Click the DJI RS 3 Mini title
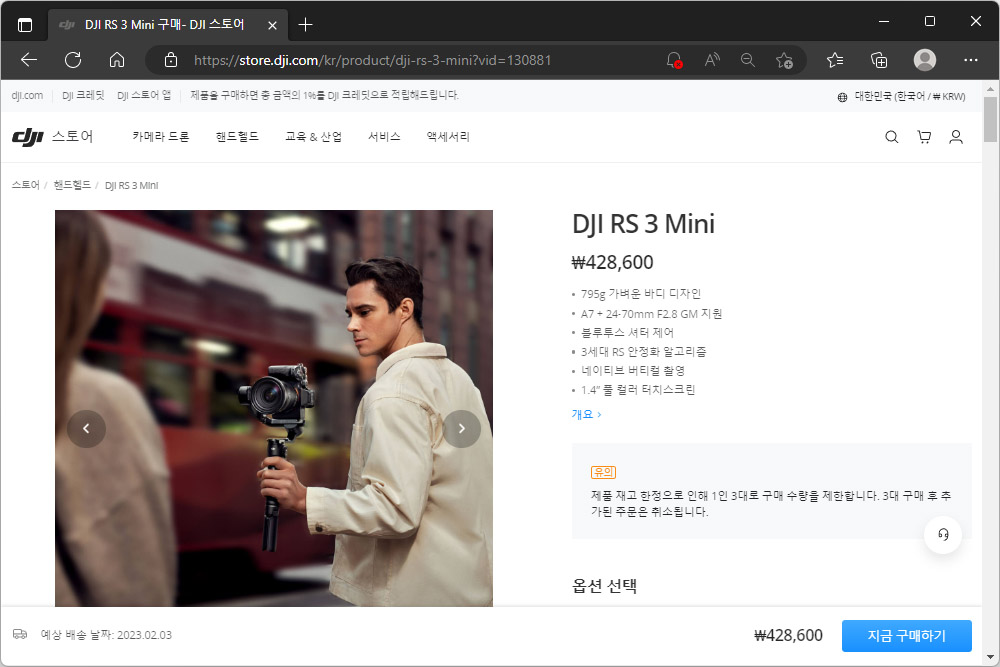Screen dimensions: 1000x667 click(643, 224)
